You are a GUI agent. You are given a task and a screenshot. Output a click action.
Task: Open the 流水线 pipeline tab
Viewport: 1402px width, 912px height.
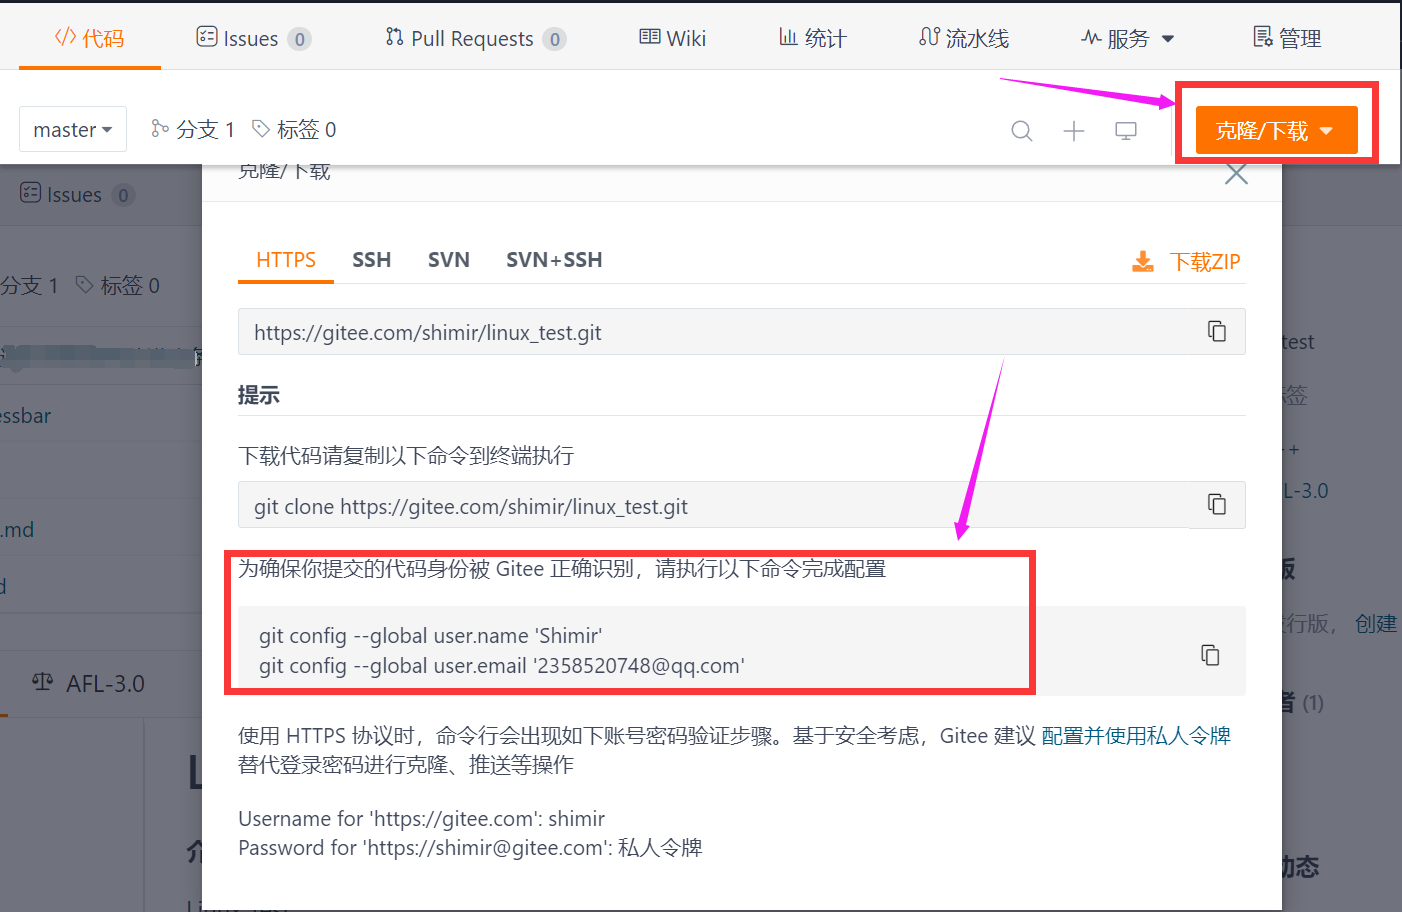coord(964,38)
